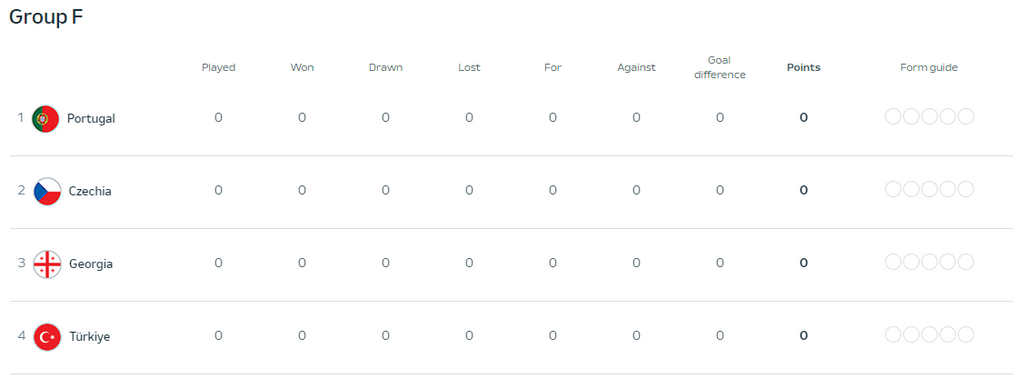The image size is (1024, 383).
Task: Open the Türkiye team link
Action: click(90, 337)
